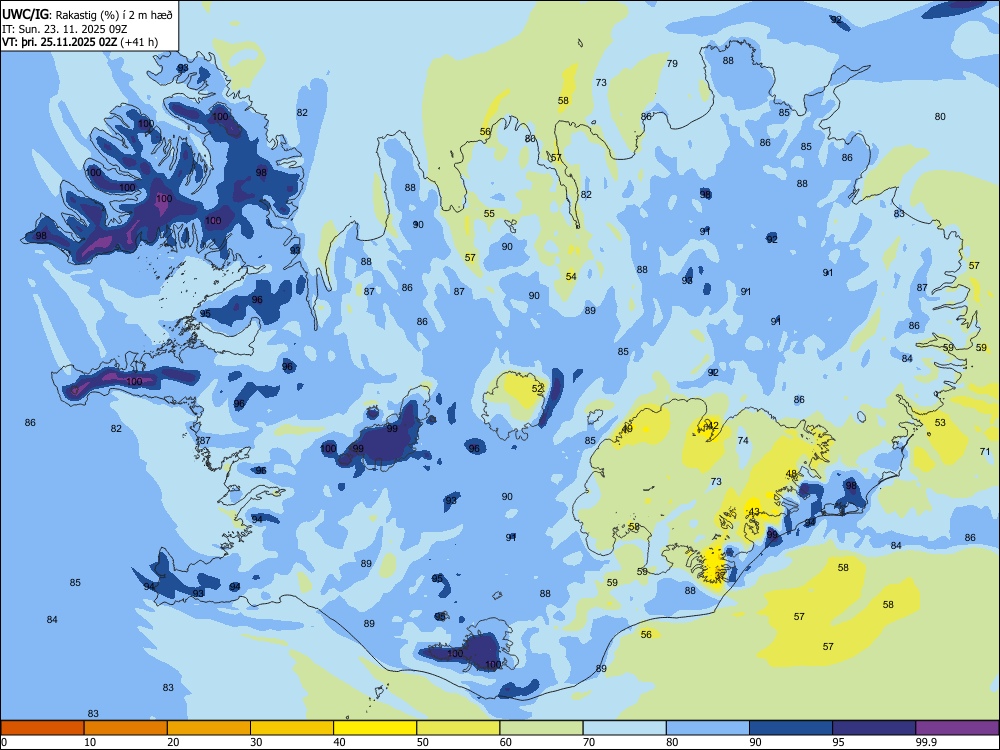
Task: Click the legend tick label '90'
Action: [755, 742]
